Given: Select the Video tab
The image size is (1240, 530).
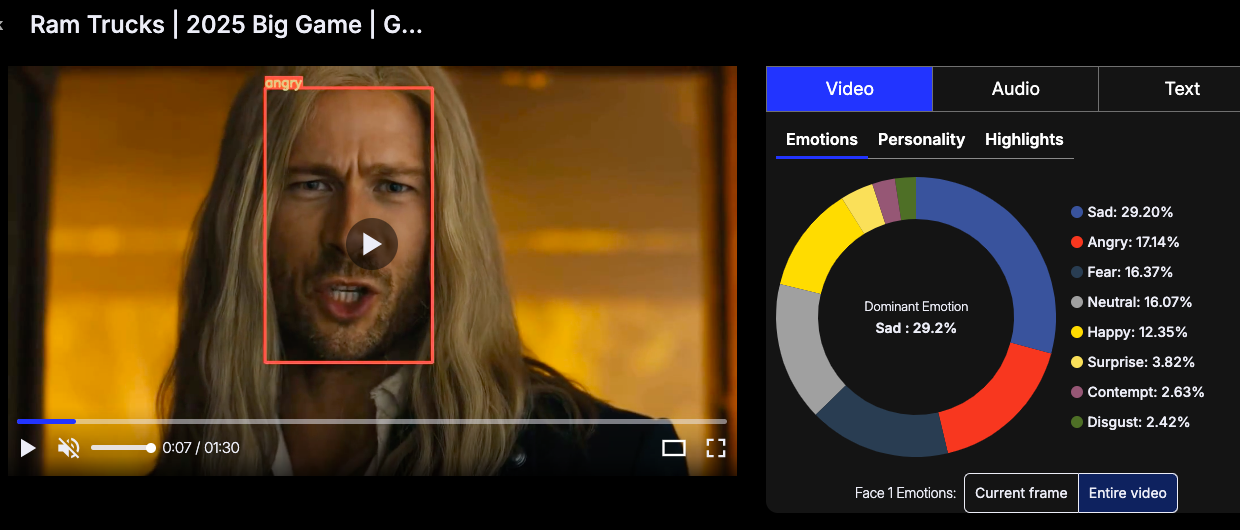Looking at the screenshot, I should (x=849, y=89).
